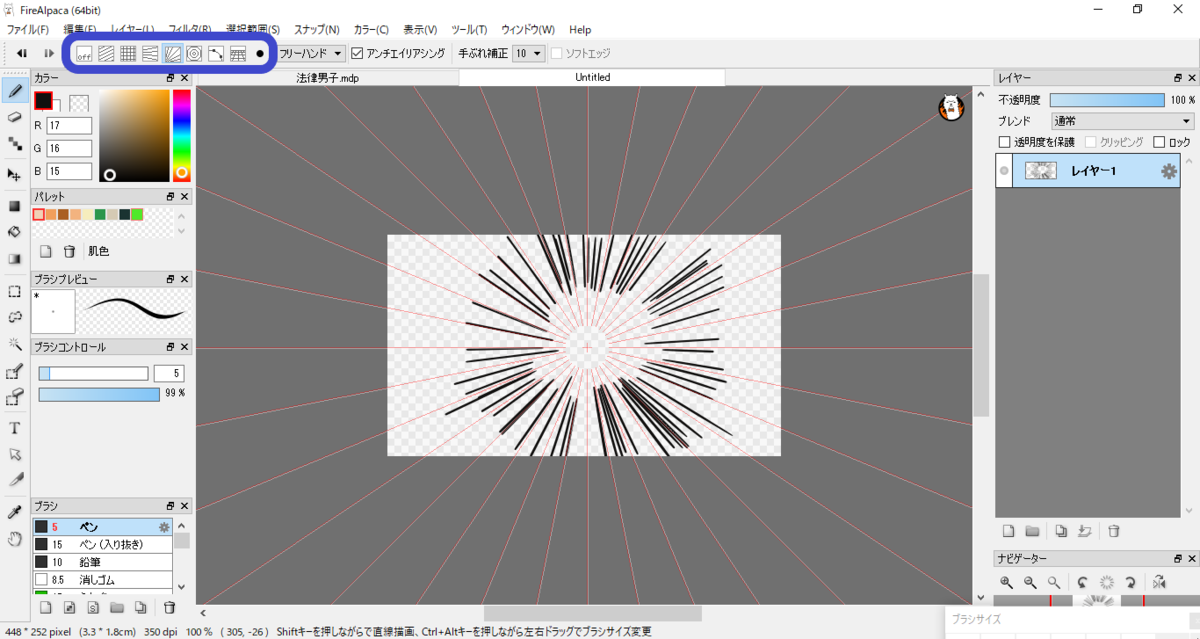Enable crisscross grid snap

pyautogui.click(x=128, y=53)
